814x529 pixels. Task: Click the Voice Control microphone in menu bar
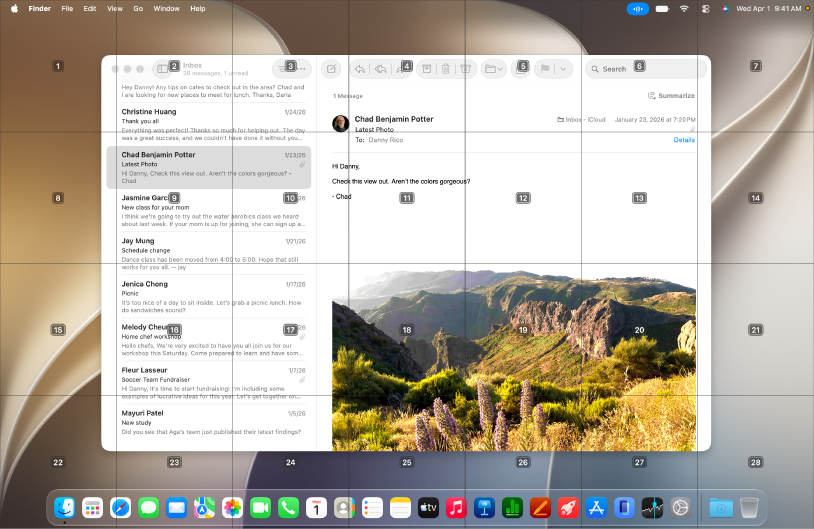click(637, 8)
